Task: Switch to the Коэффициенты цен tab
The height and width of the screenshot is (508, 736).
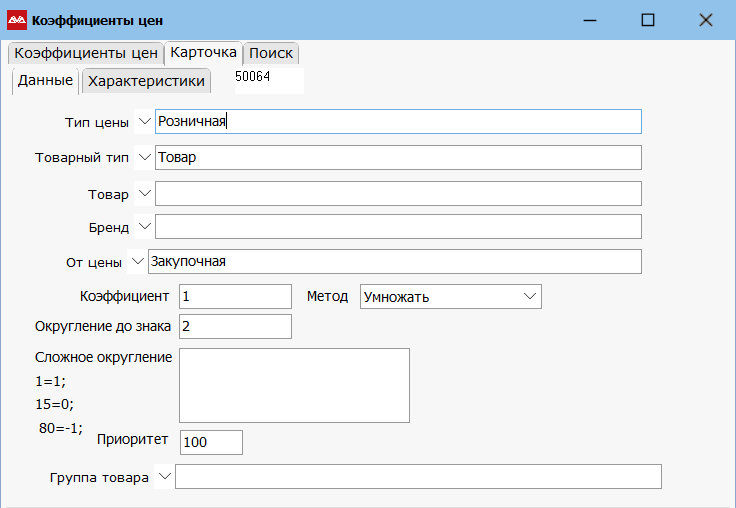Action: point(86,53)
